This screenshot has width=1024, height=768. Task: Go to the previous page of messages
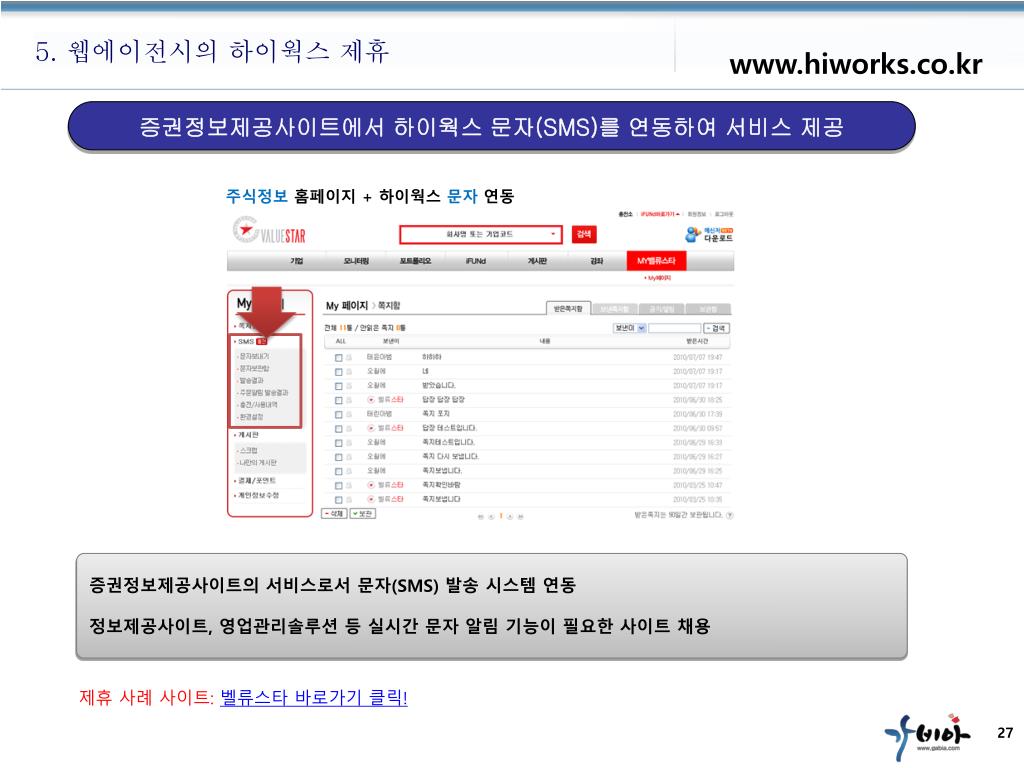[491, 516]
